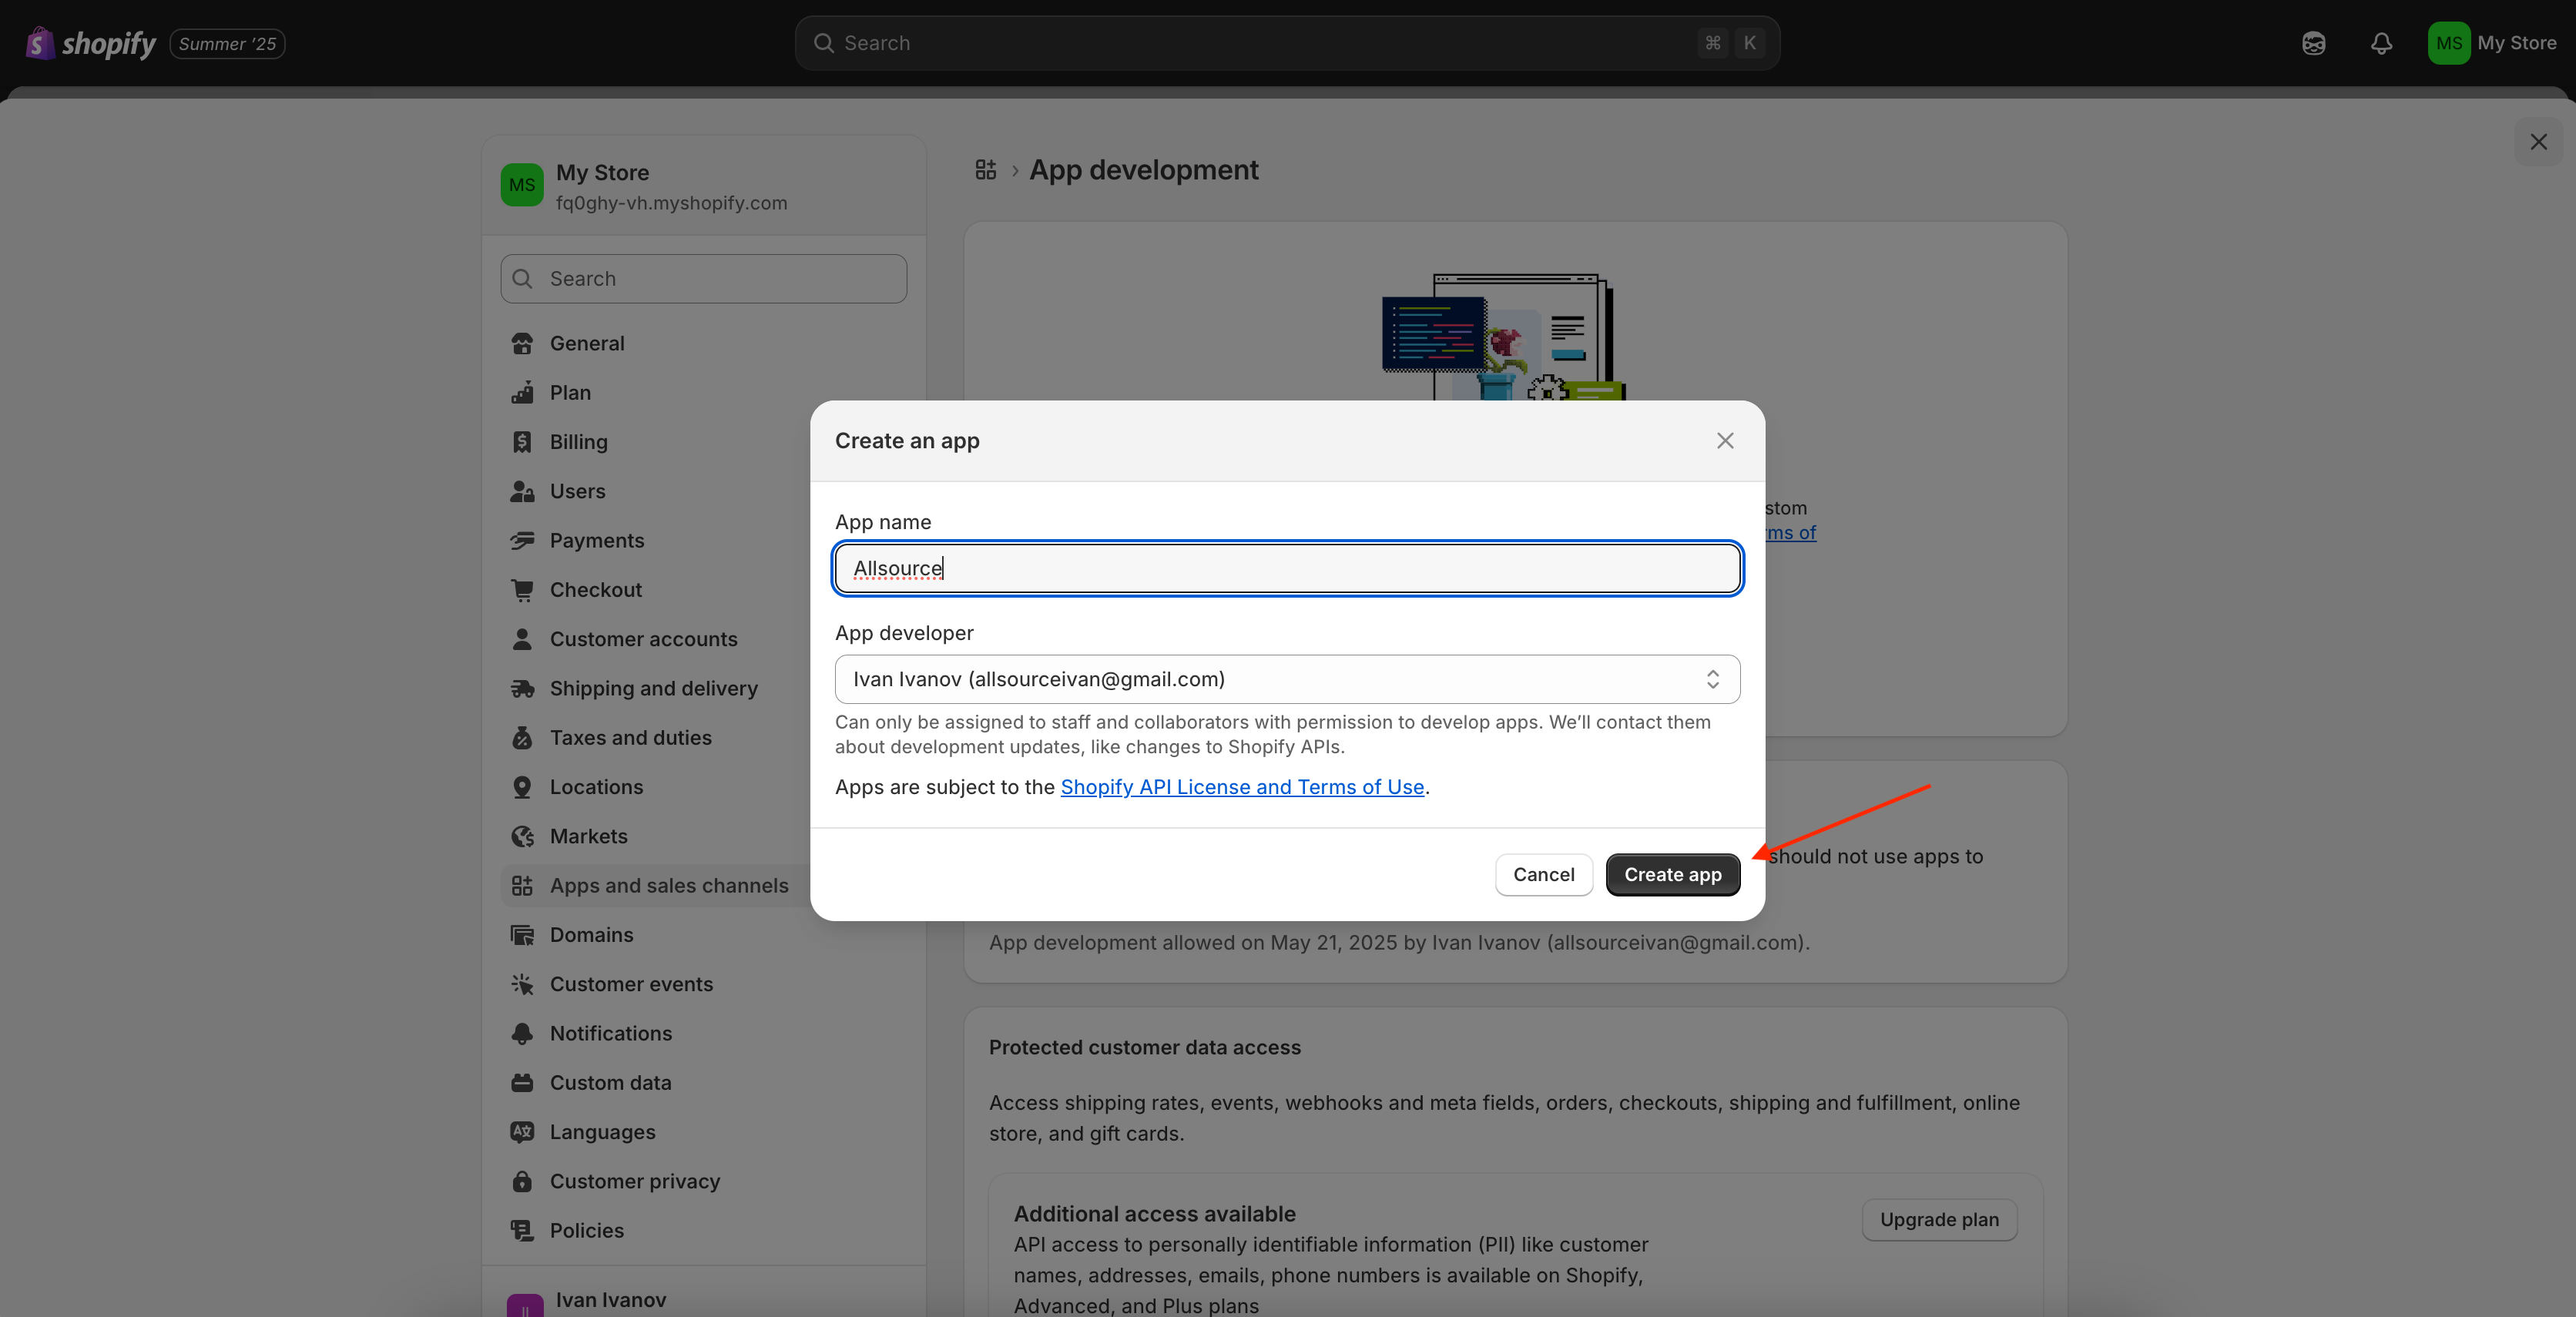Open the notifications bell icon
Screen dimensions: 2576x1317
tap(2381, 43)
